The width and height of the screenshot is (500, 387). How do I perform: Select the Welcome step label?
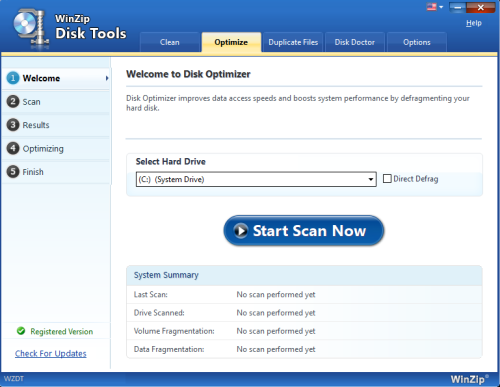(41, 78)
